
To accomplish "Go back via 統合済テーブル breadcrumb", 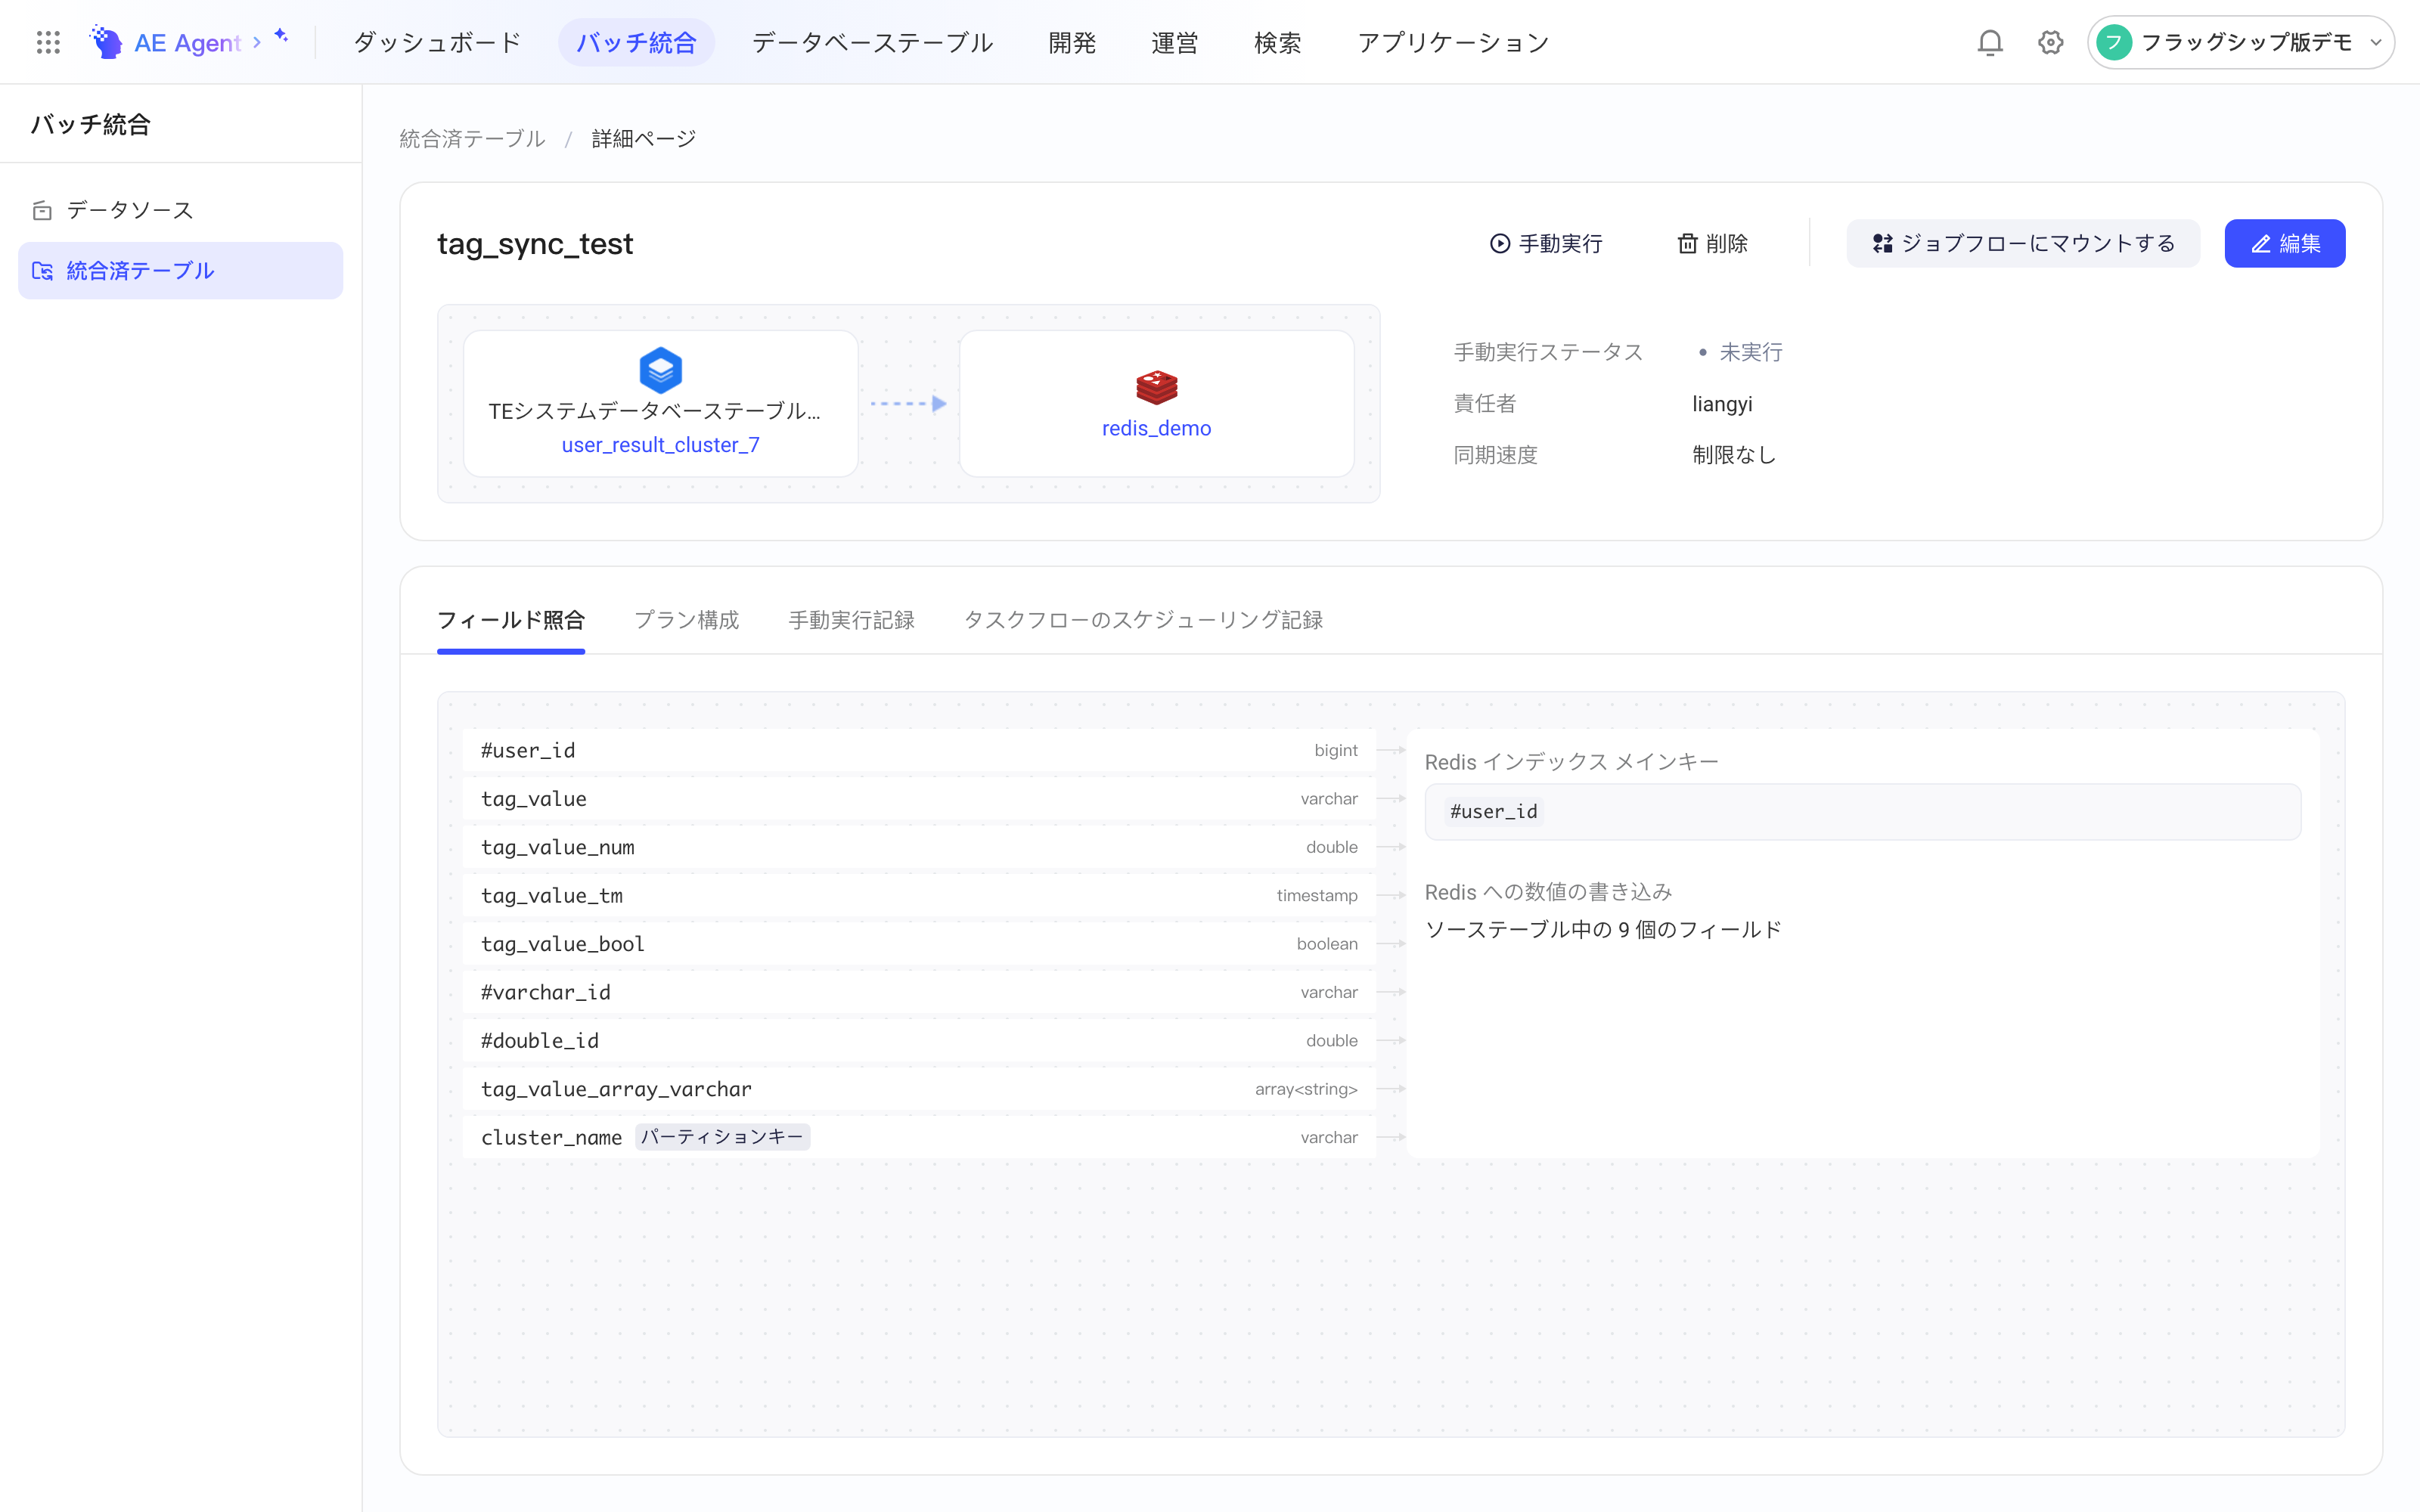I will click(x=472, y=138).
